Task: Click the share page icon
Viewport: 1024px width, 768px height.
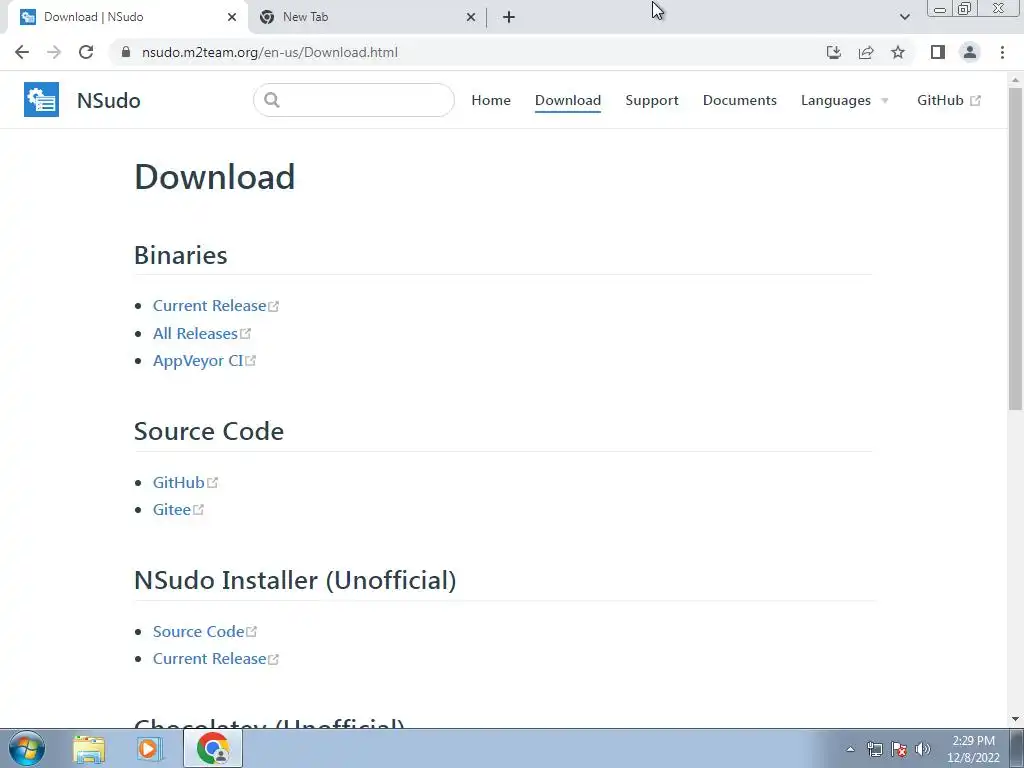Action: pos(866,52)
